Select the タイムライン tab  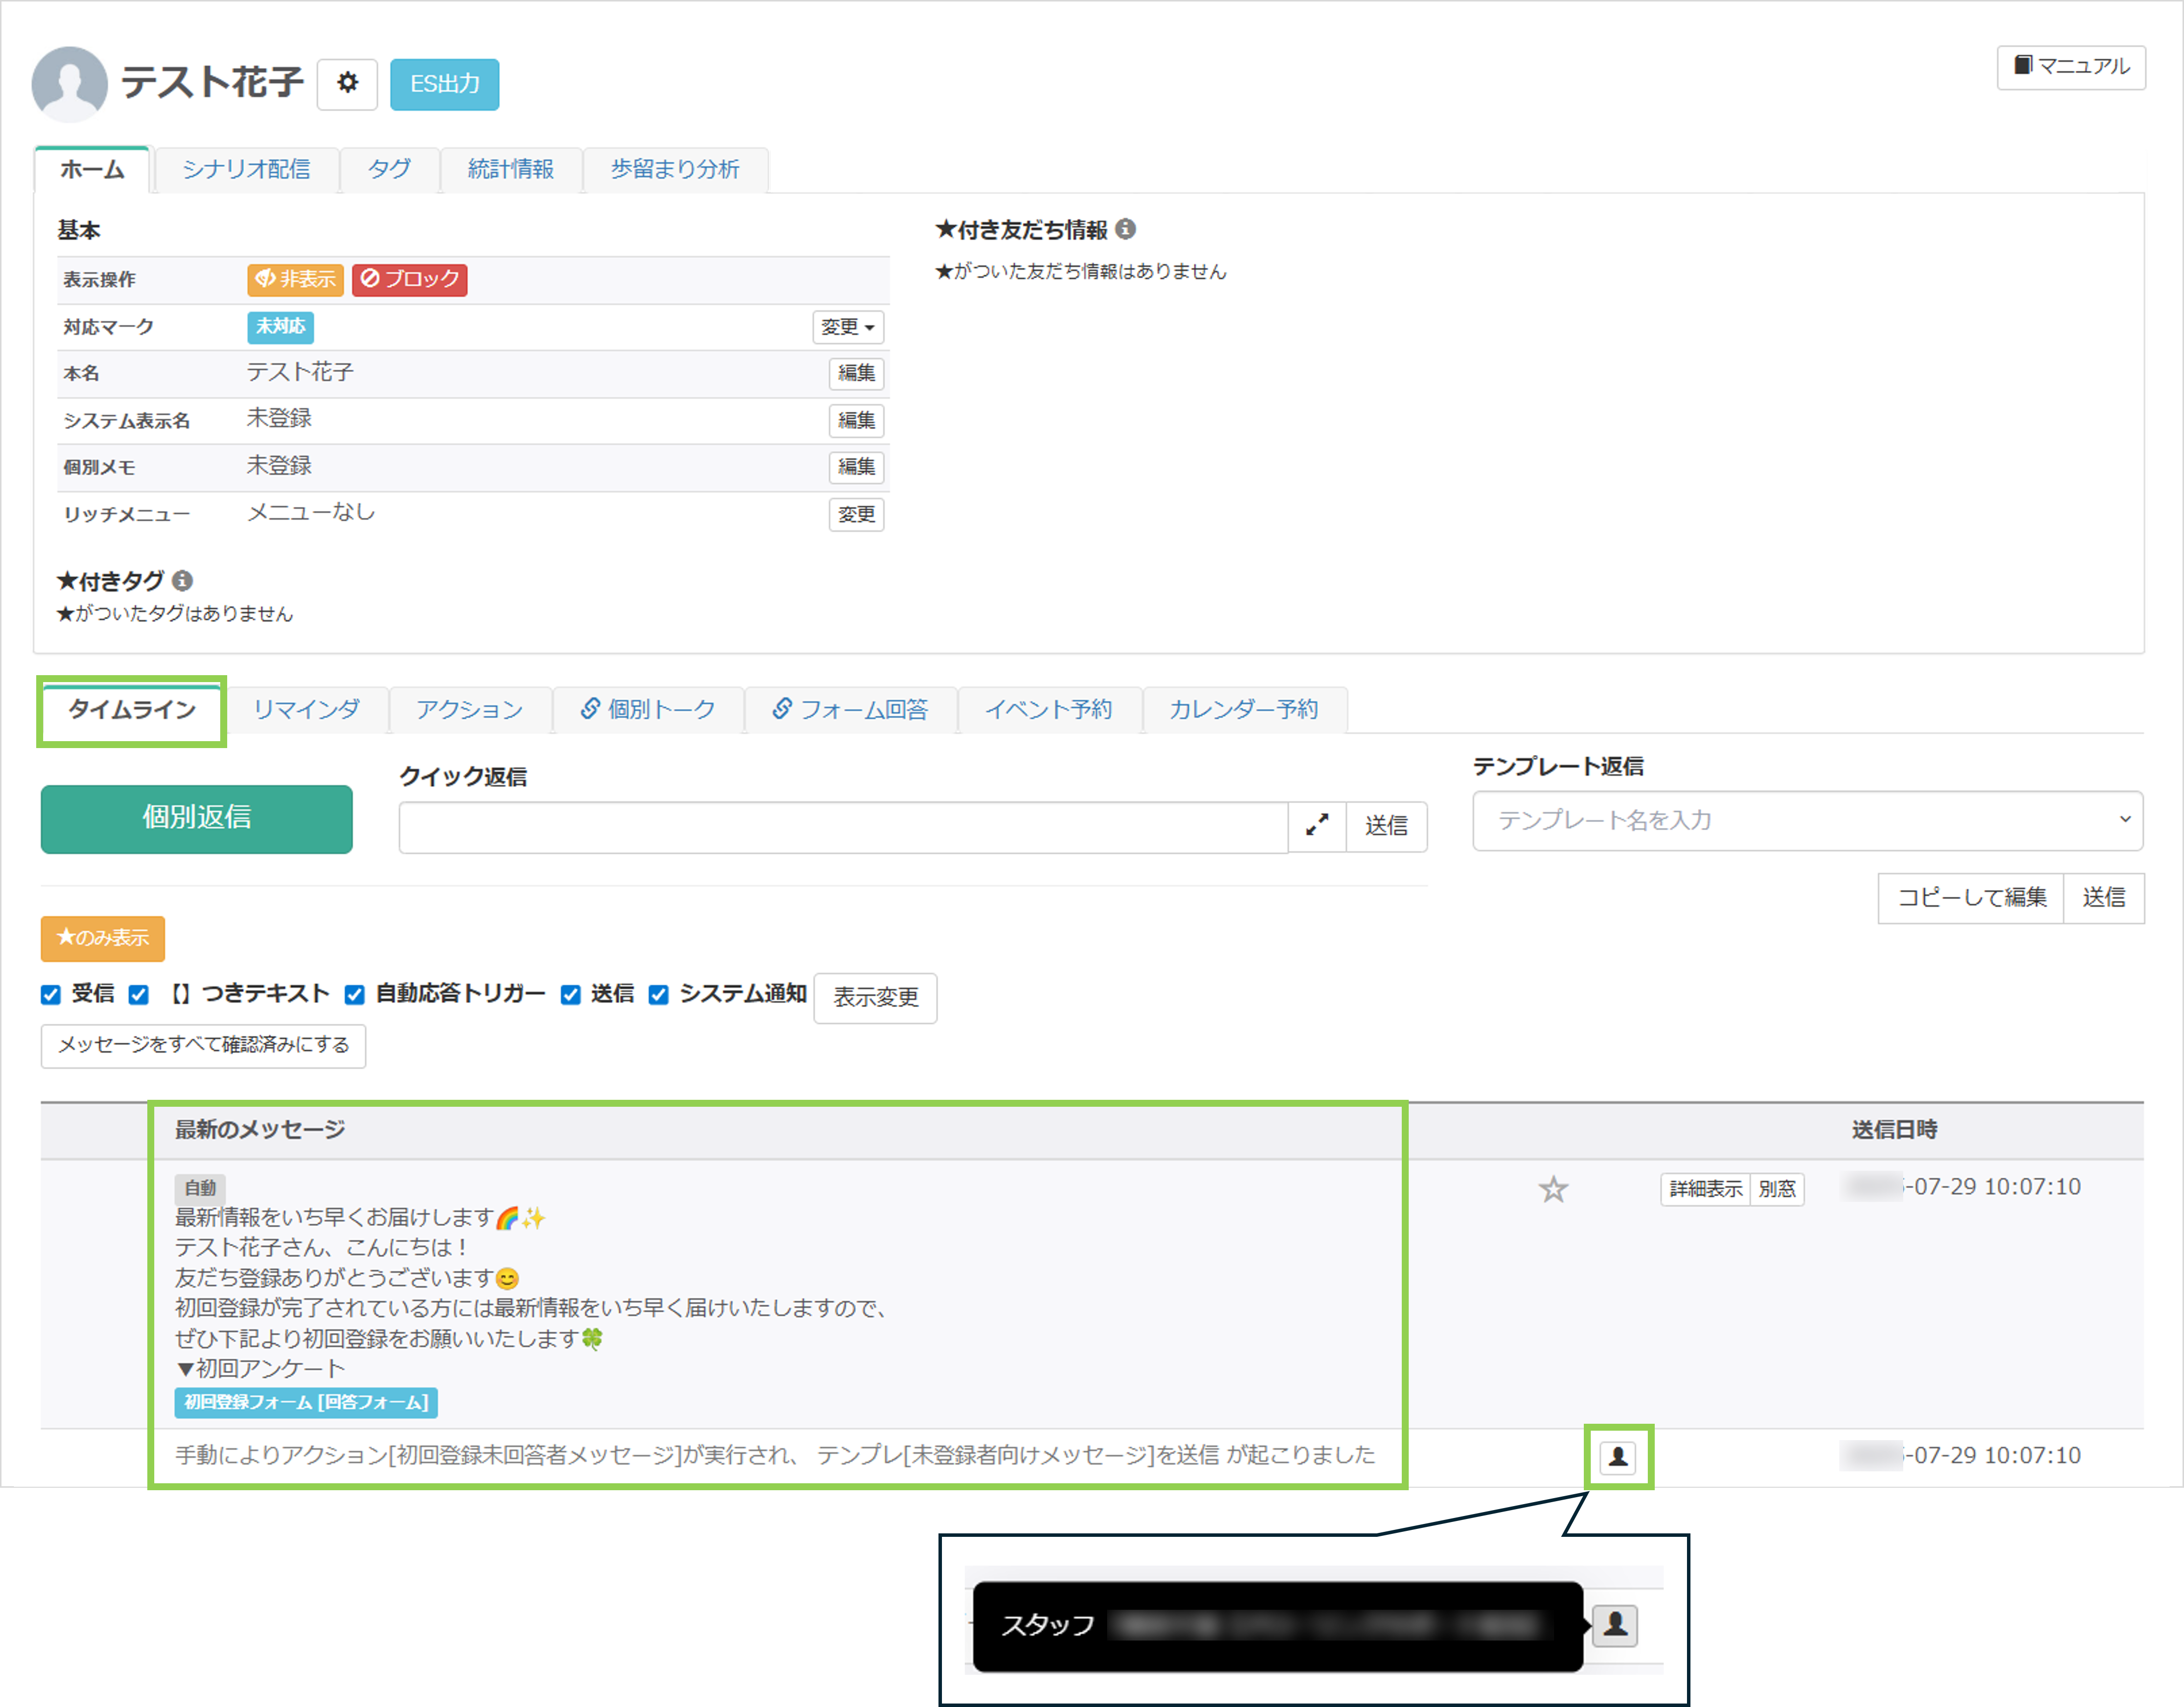(x=131, y=710)
